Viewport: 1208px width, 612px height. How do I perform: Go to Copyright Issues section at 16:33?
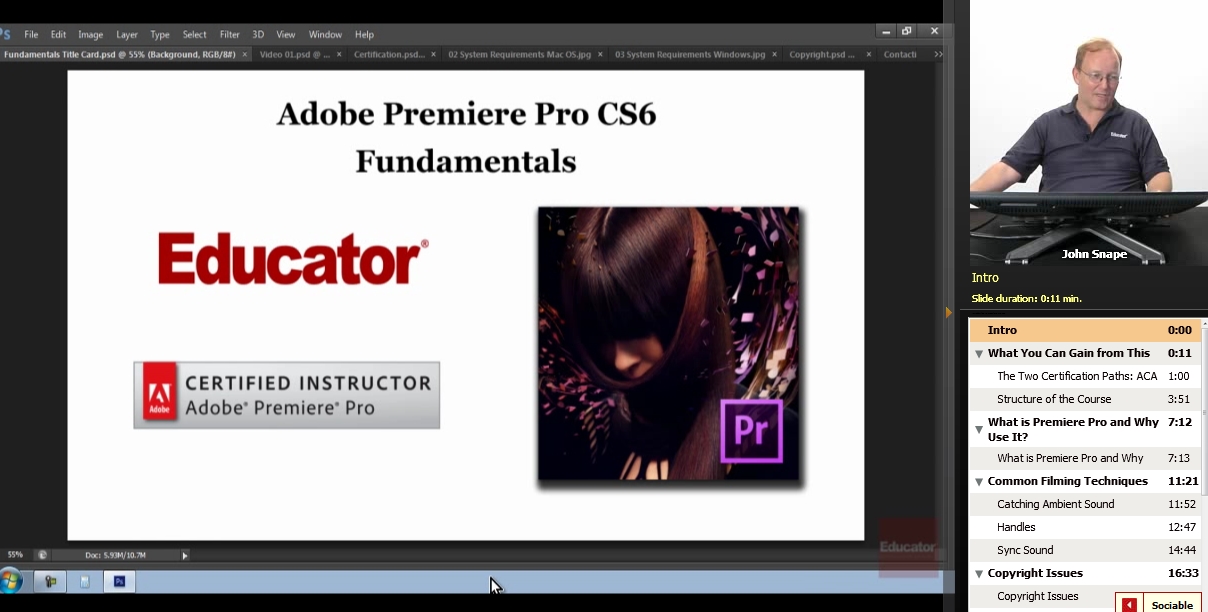click(x=1035, y=573)
